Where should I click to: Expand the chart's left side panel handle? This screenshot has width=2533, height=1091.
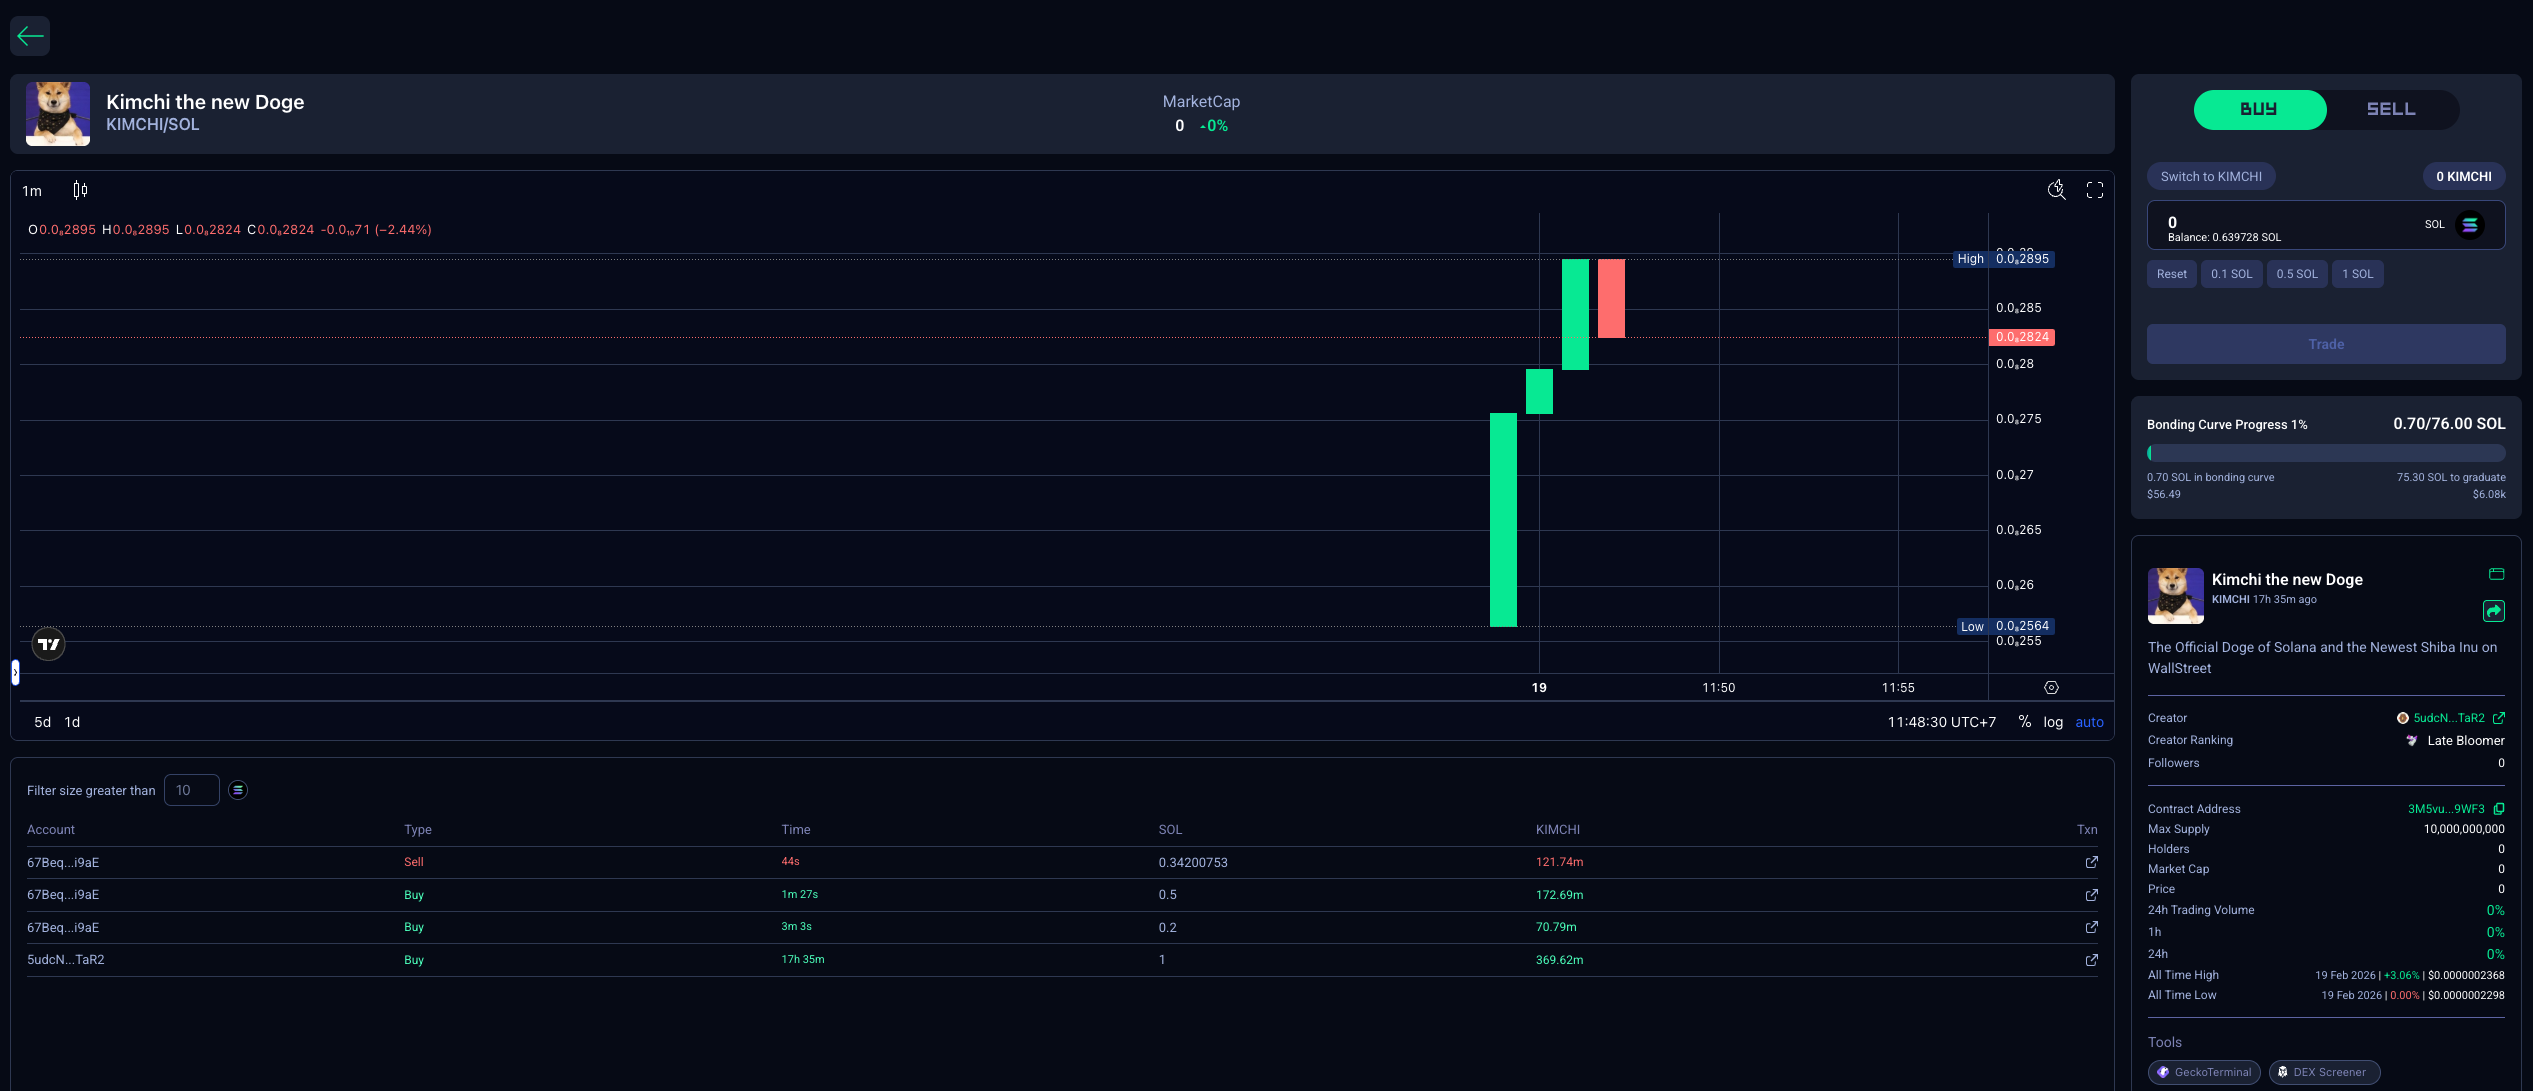pos(15,673)
